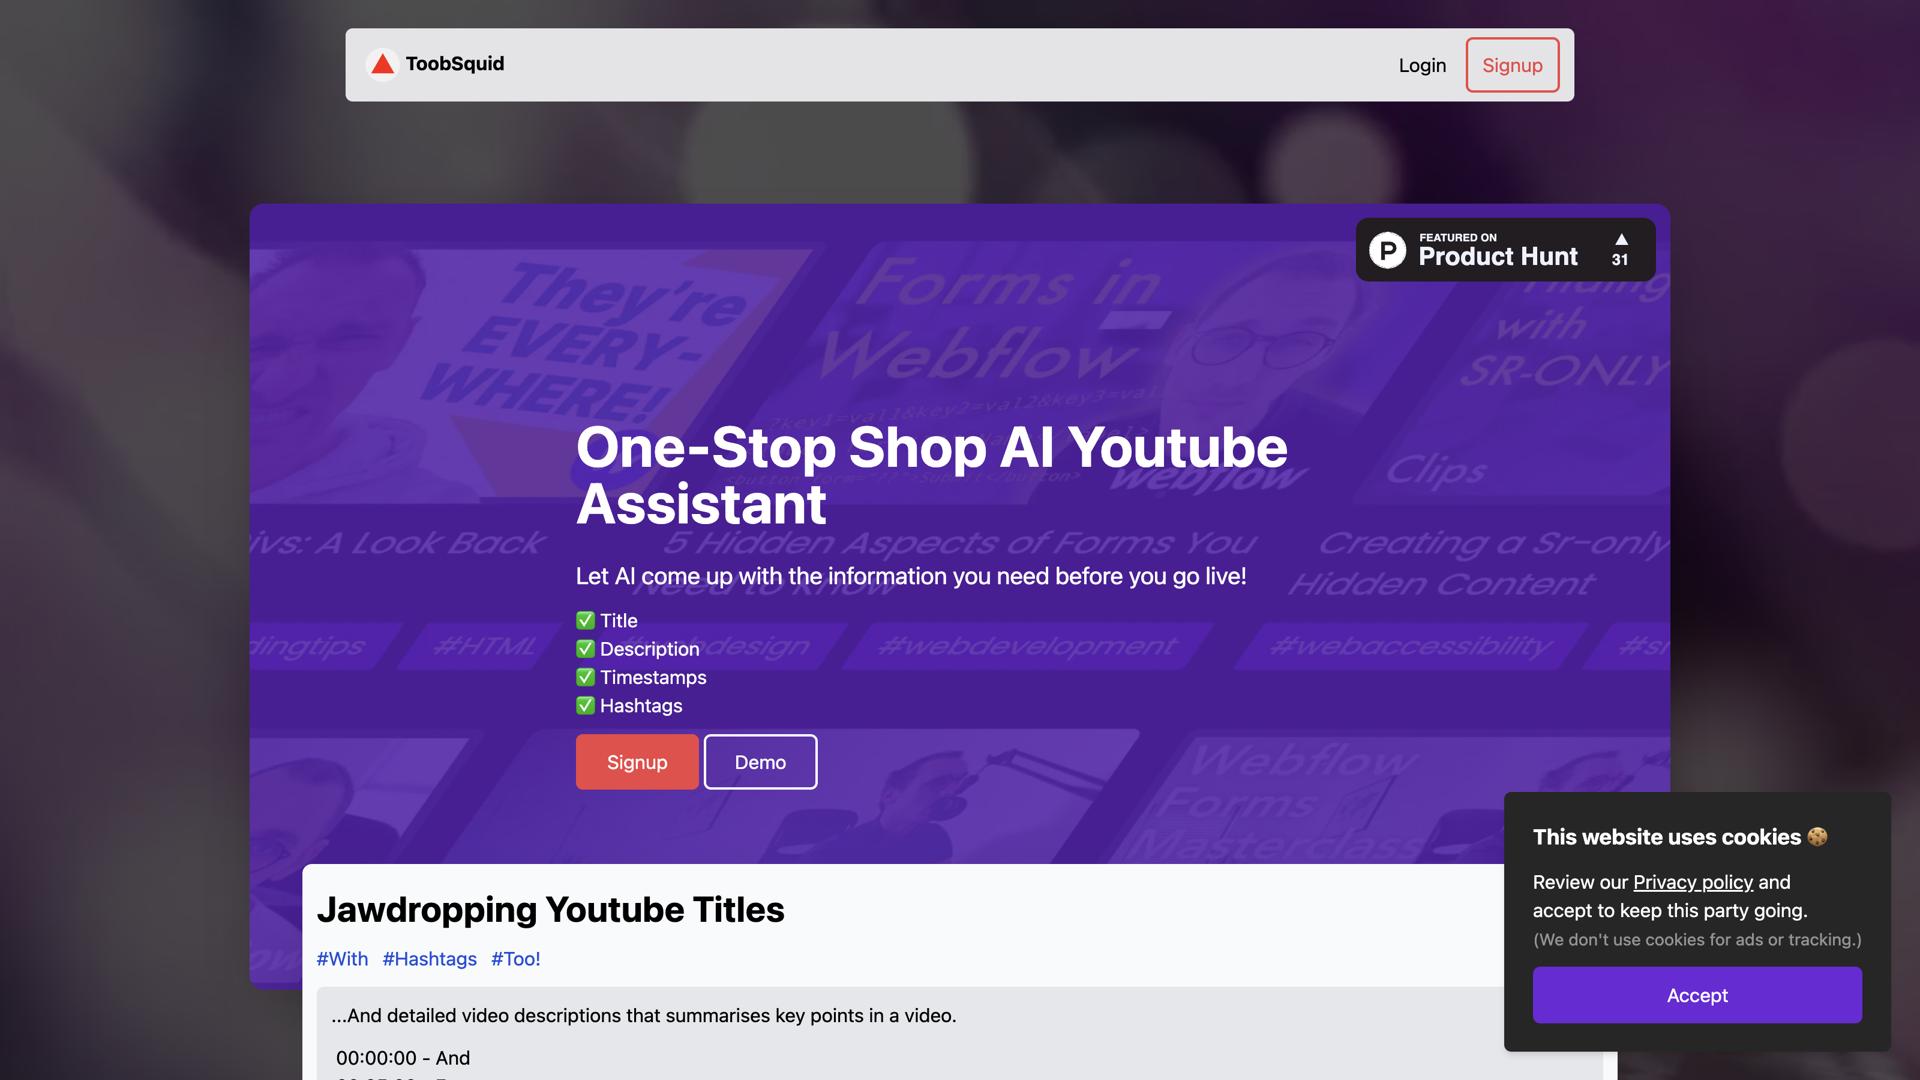This screenshot has height=1080, width=1920.
Task: Click the Featured on Product Hunt badge
Action: pyautogui.click(x=1497, y=250)
